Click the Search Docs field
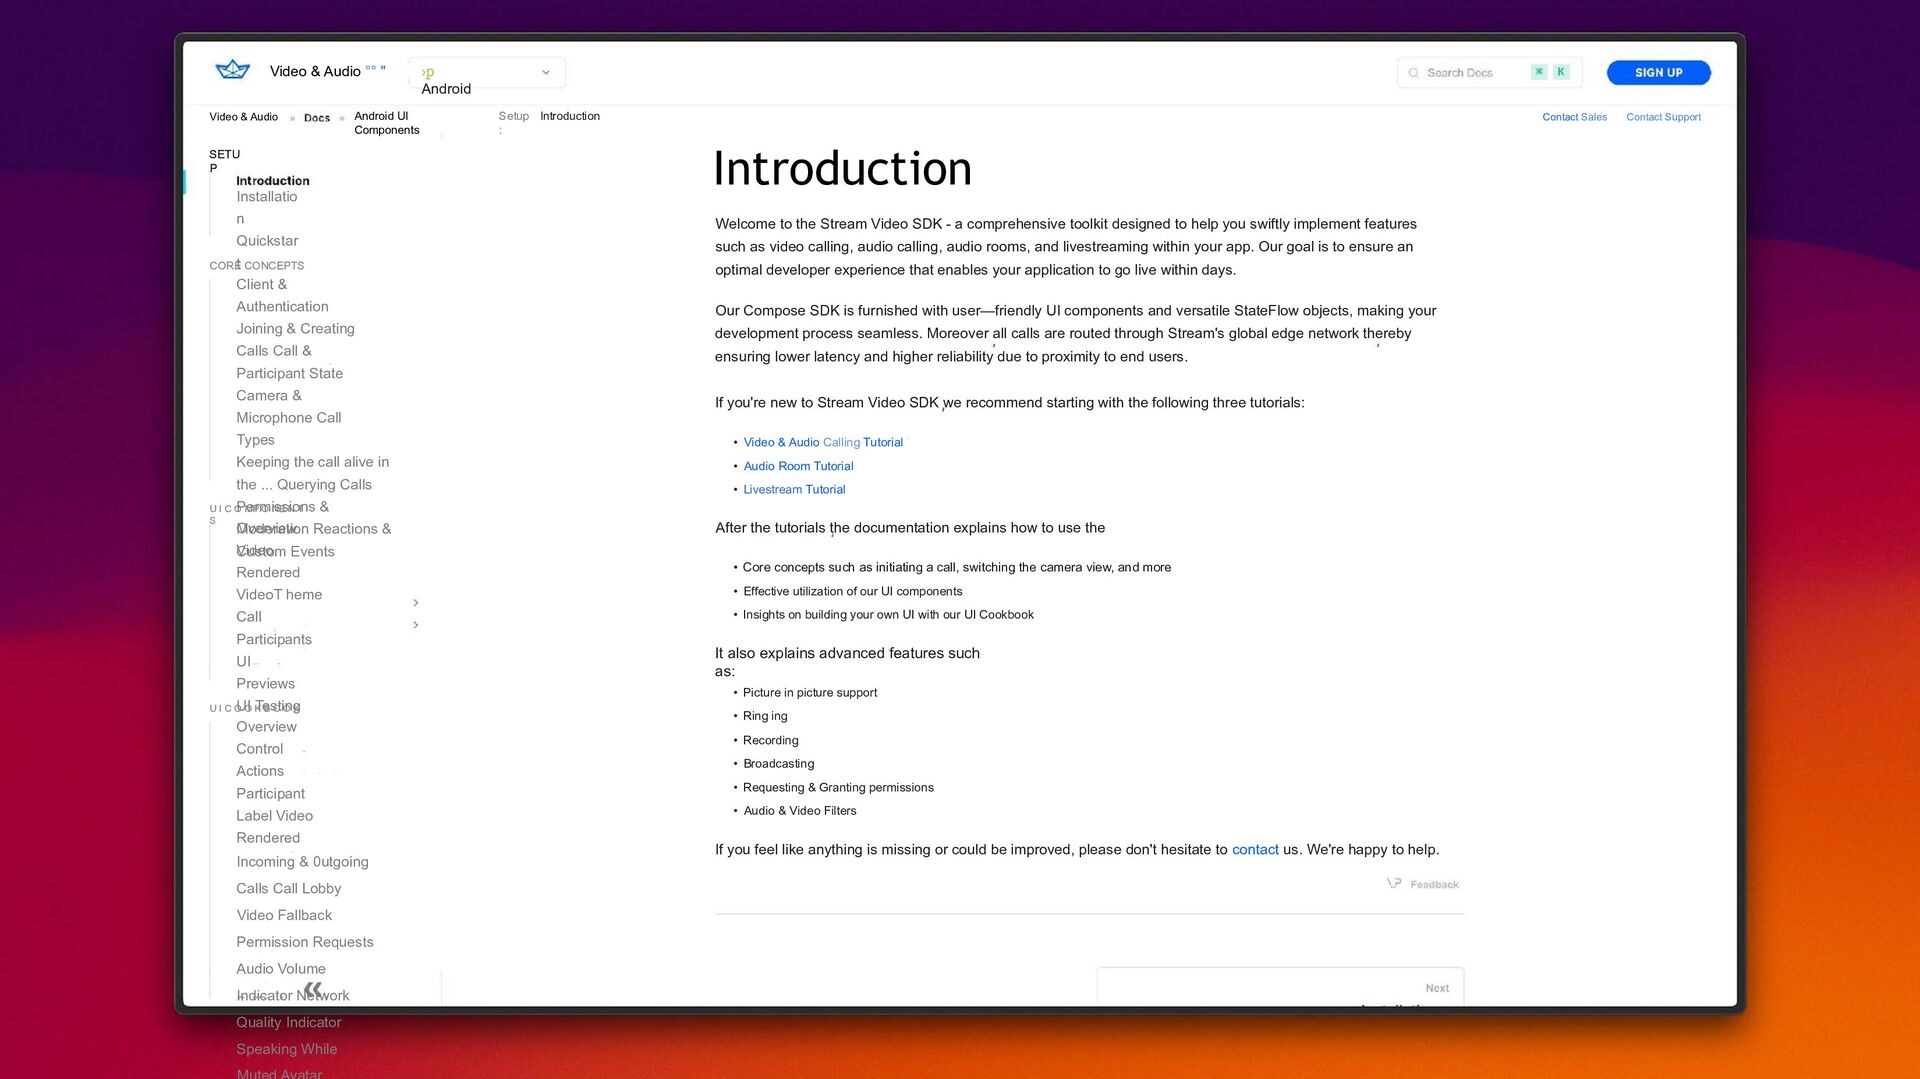Image resolution: width=1920 pixels, height=1079 pixels. [1489, 73]
